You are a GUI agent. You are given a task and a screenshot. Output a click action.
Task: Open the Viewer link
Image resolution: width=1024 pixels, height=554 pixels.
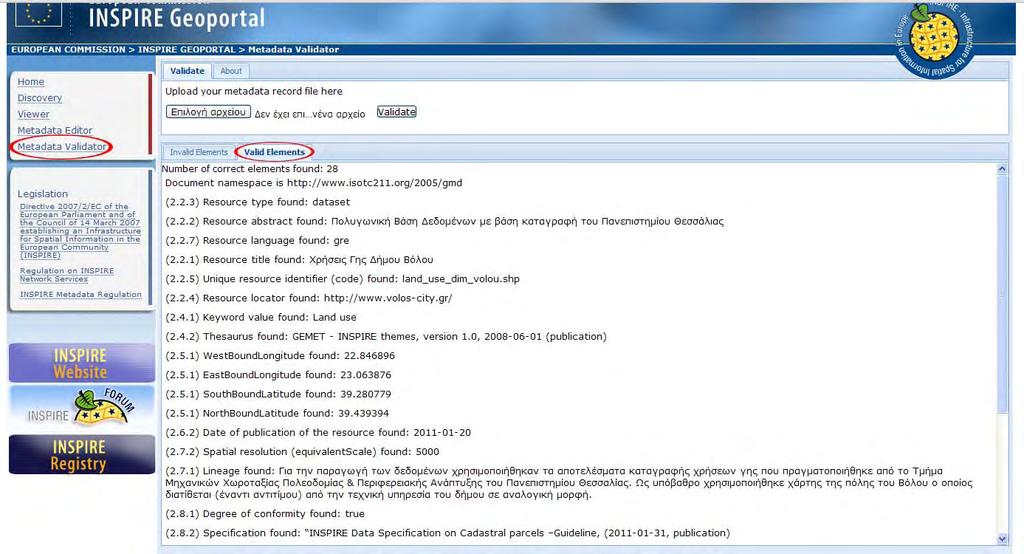click(x=33, y=114)
